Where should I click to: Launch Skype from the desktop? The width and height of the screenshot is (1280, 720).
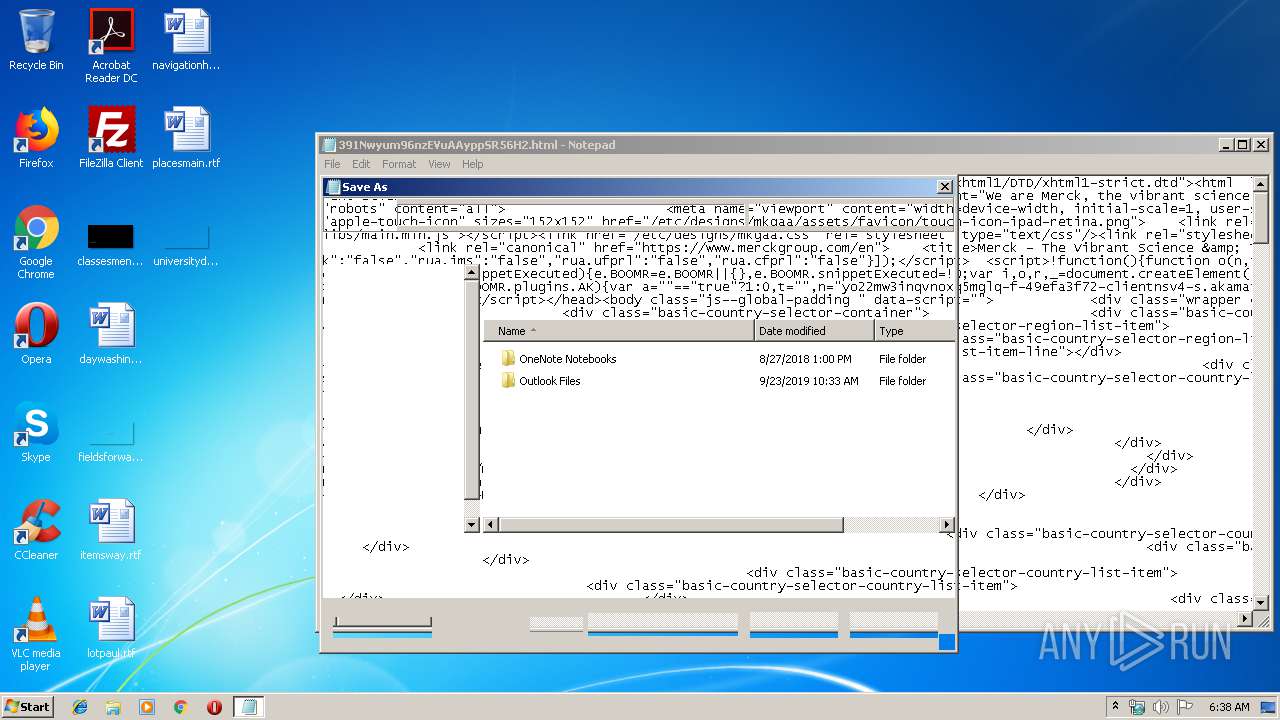point(36,432)
